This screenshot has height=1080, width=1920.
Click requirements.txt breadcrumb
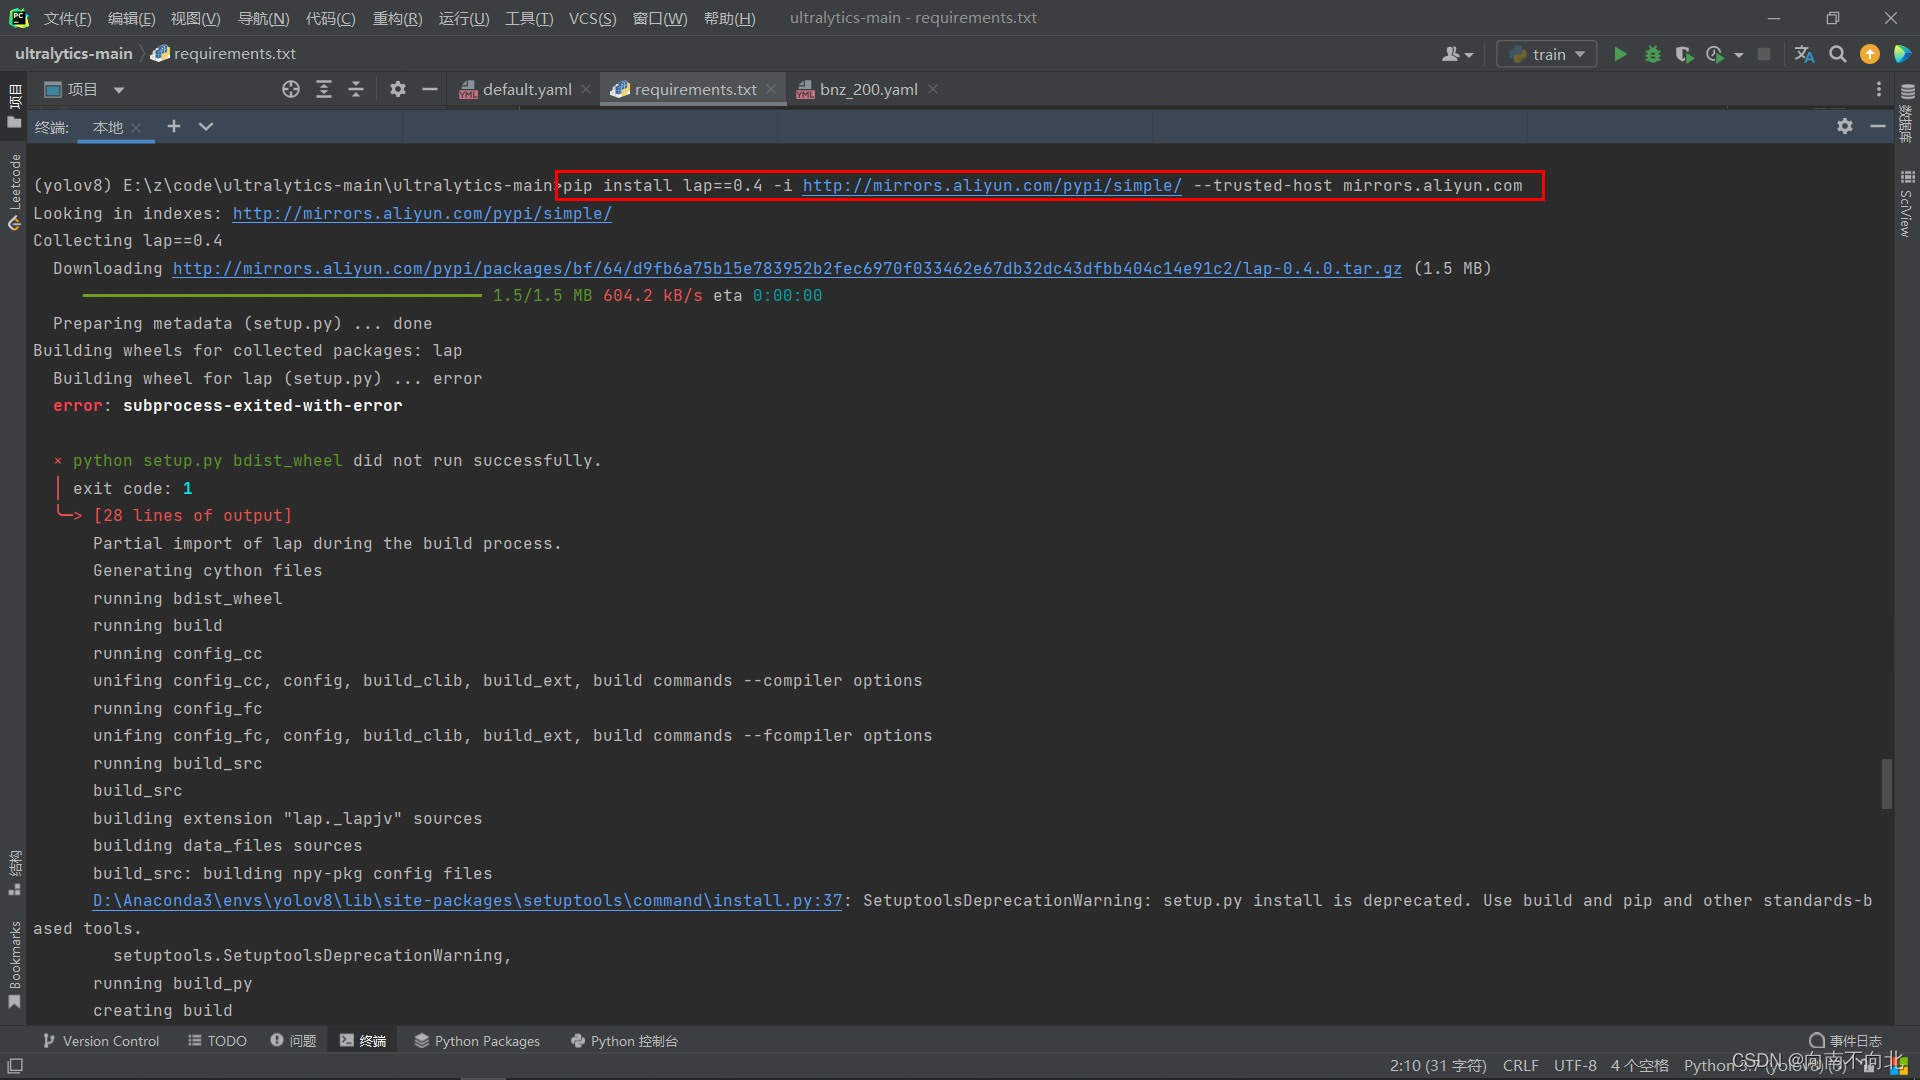coord(224,53)
